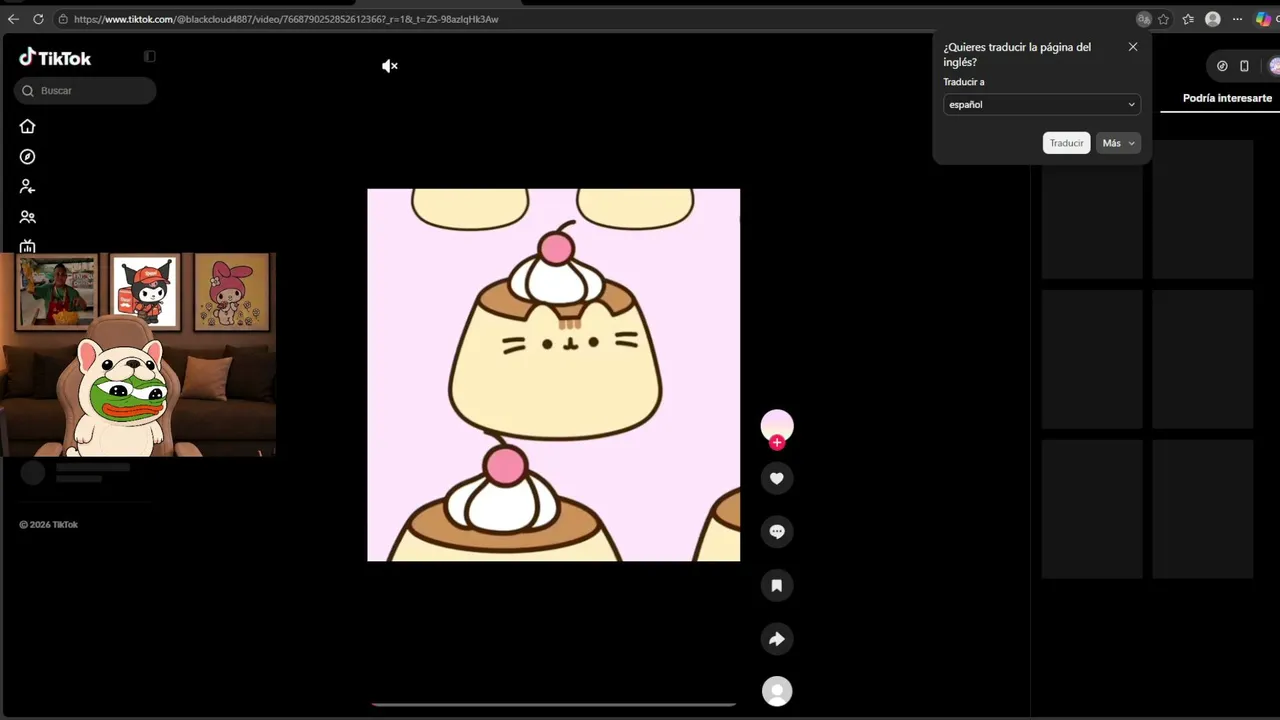Open the translate icon in the address bar

(x=1144, y=19)
